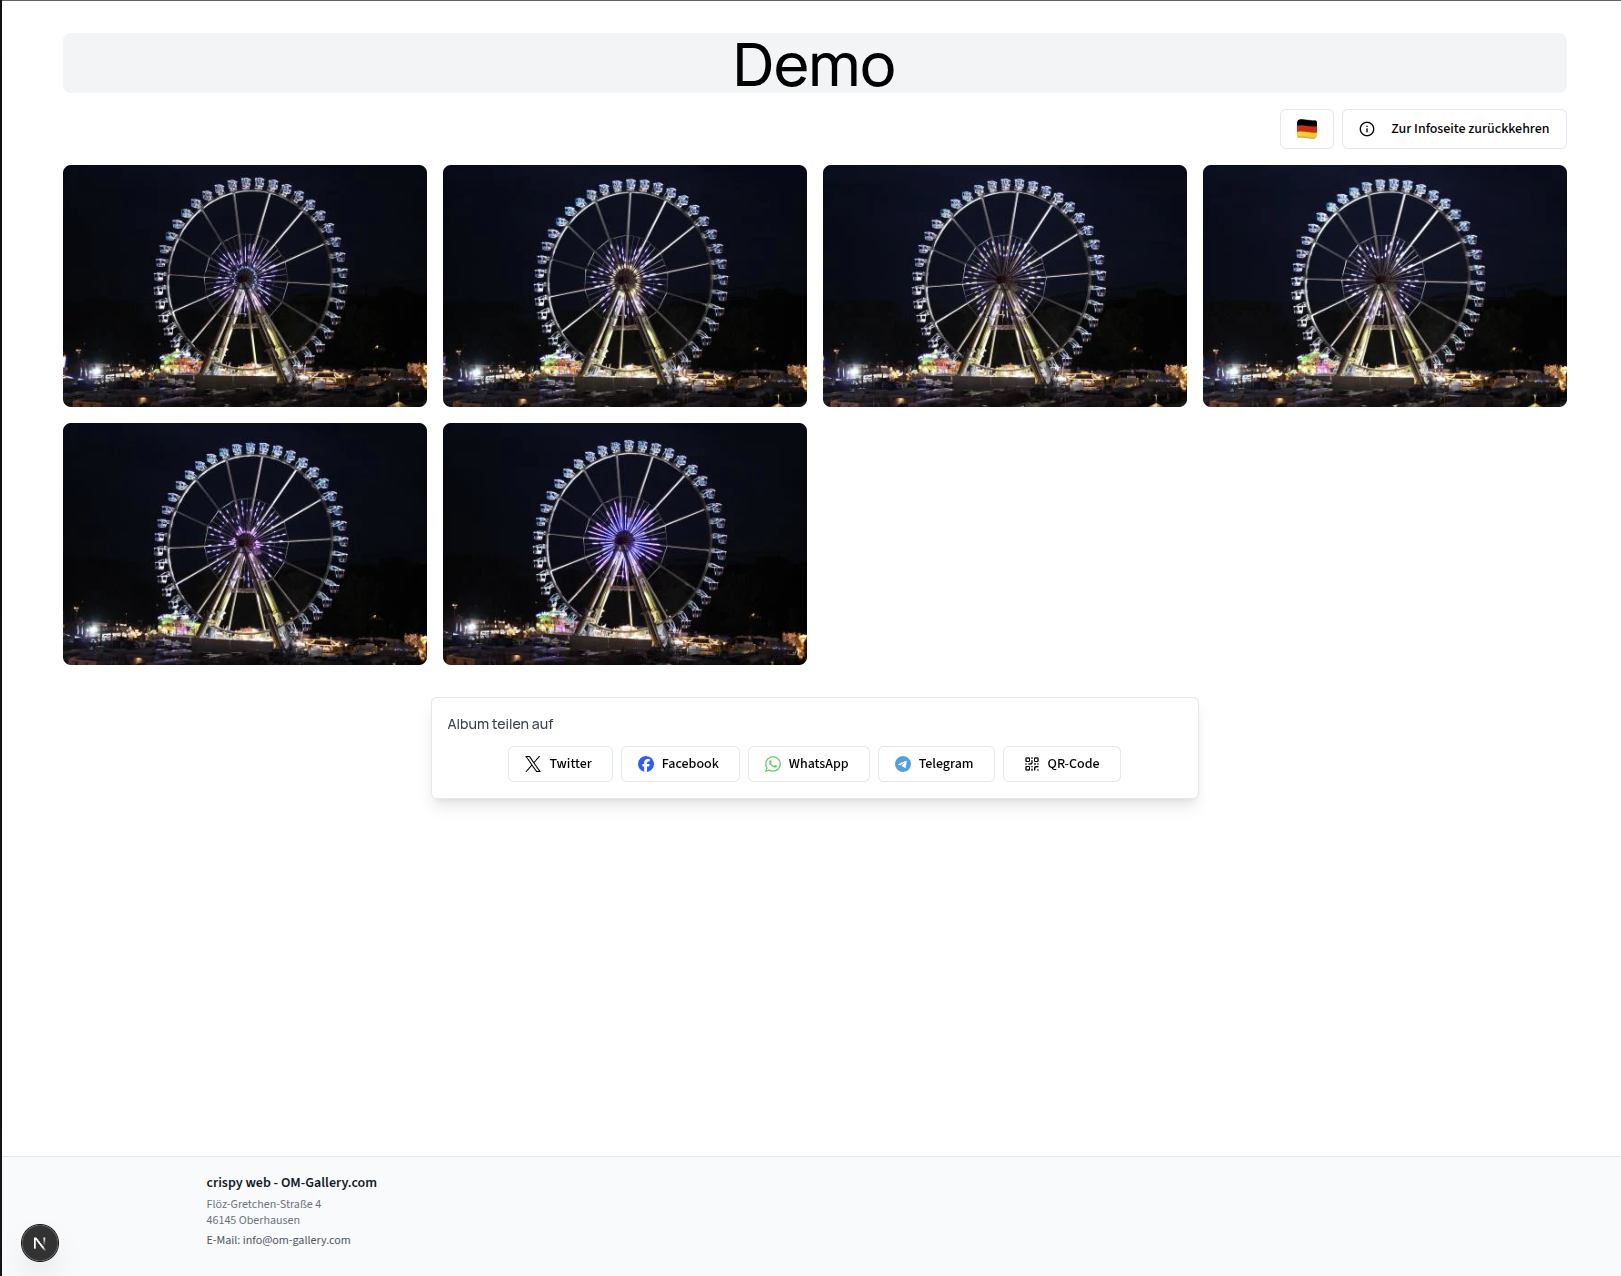Open the Next.js N dev tools badge

pos(40,1243)
